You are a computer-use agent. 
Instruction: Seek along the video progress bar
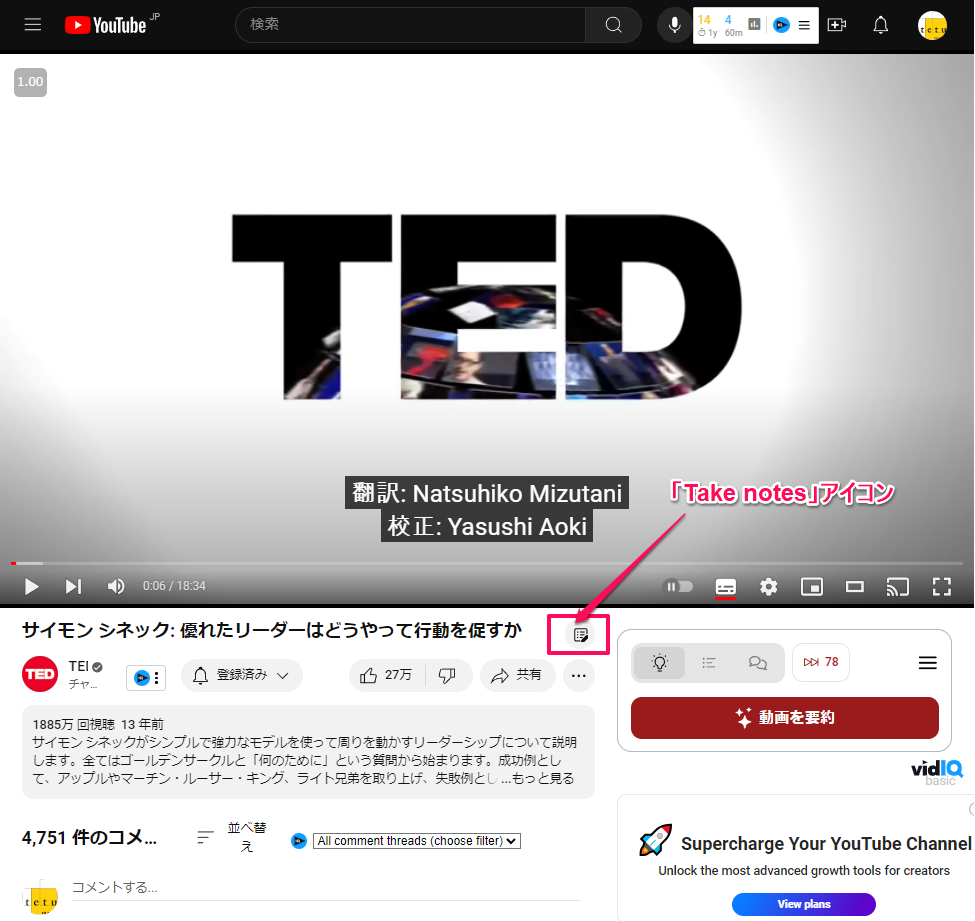pyautogui.click(x=487, y=563)
